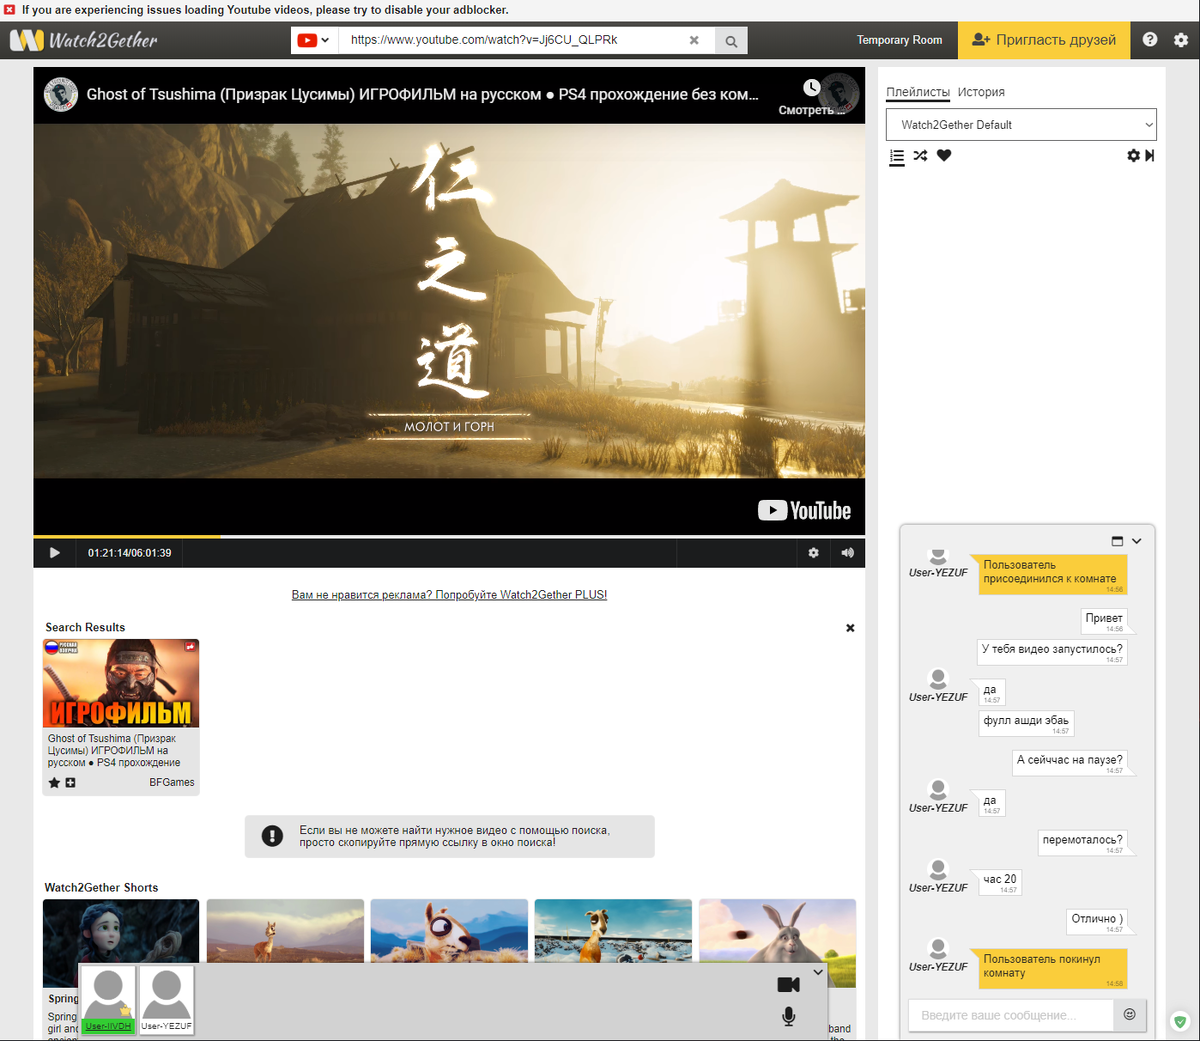Open playlist settings gear

coord(1133,156)
